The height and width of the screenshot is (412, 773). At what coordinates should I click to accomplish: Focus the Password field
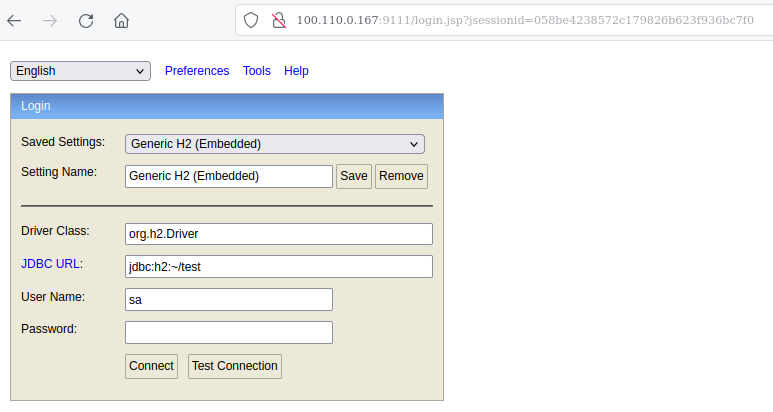[x=229, y=333]
